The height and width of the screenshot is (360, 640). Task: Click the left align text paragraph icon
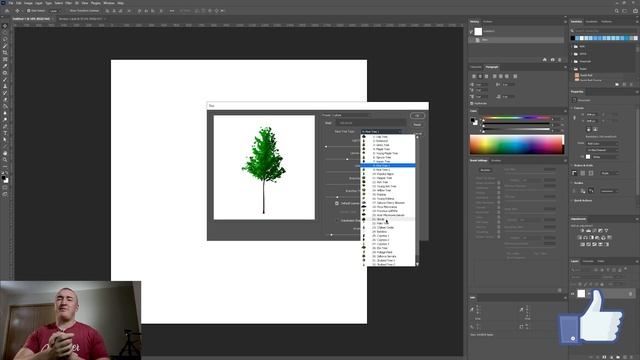click(x=474, y=76)
